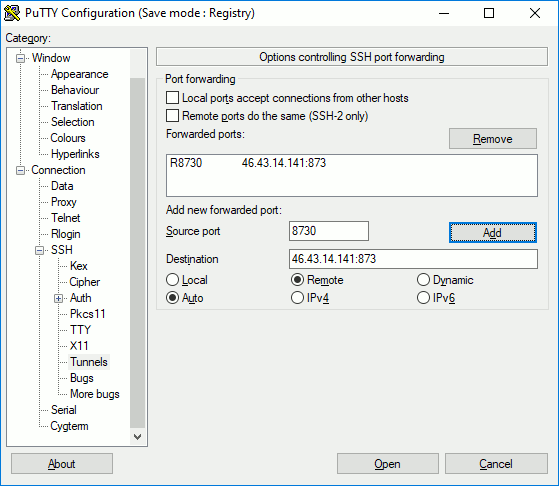Select the Local radio button
The image size is (559, 486).
pos(173,280)
